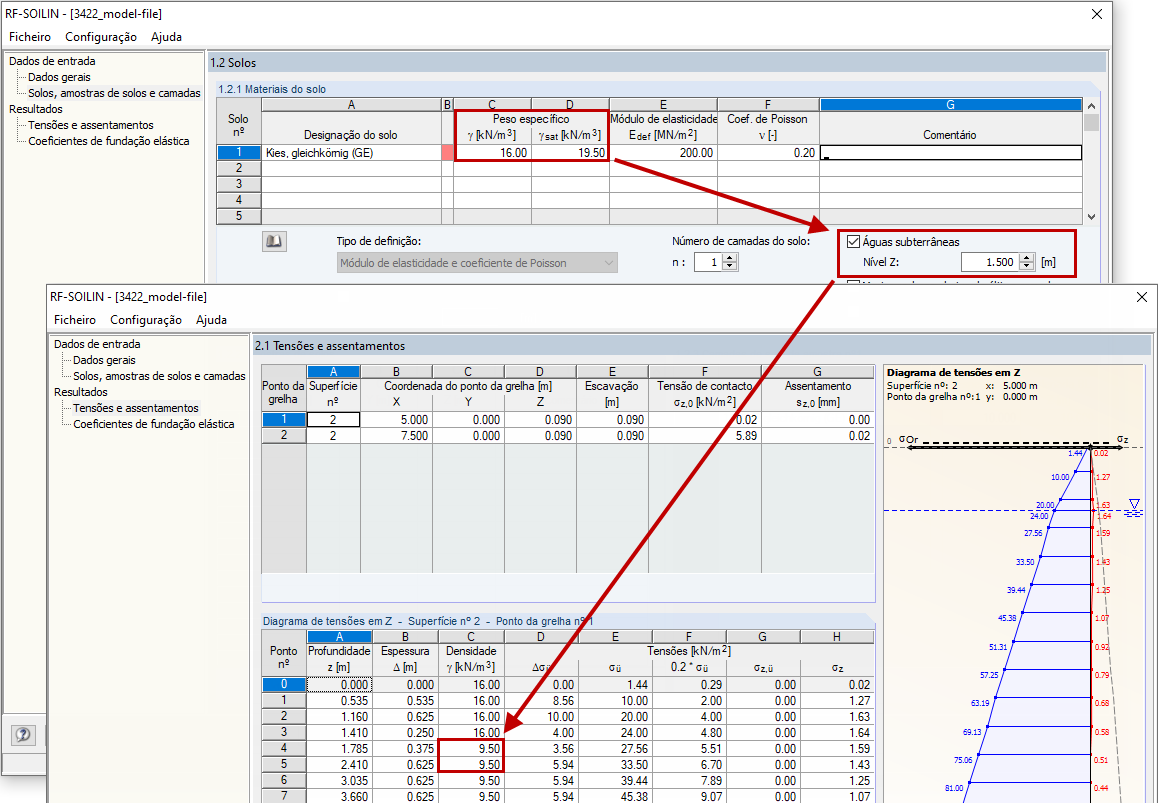Open Ficheiro menu in the 1.2 Solos window
This screenshot has width=1159, height=803.
pyautogui.click(x=30, y=36)
